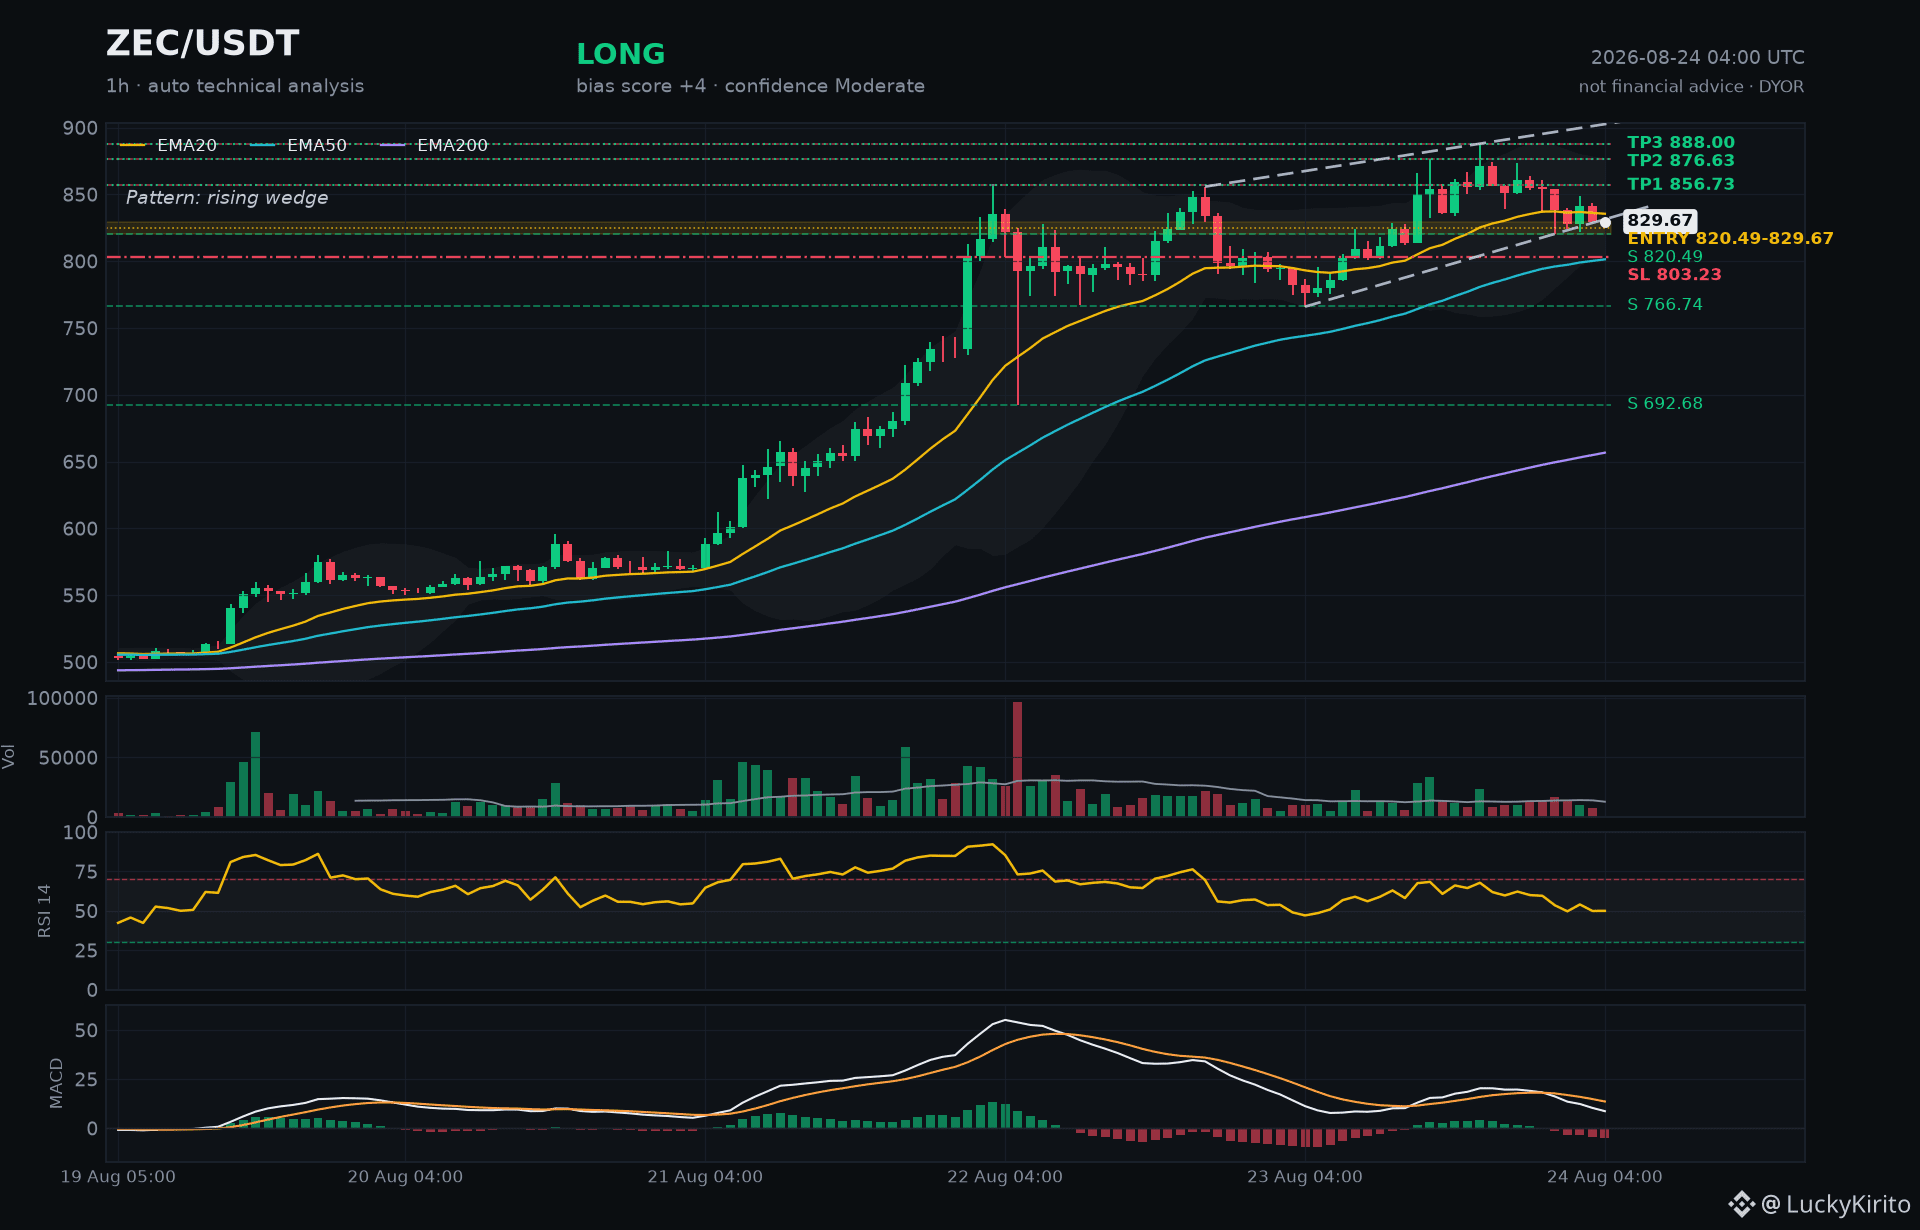Click the 650 price axis tick
This screenshot has width=1920, height=1230.
80,462
